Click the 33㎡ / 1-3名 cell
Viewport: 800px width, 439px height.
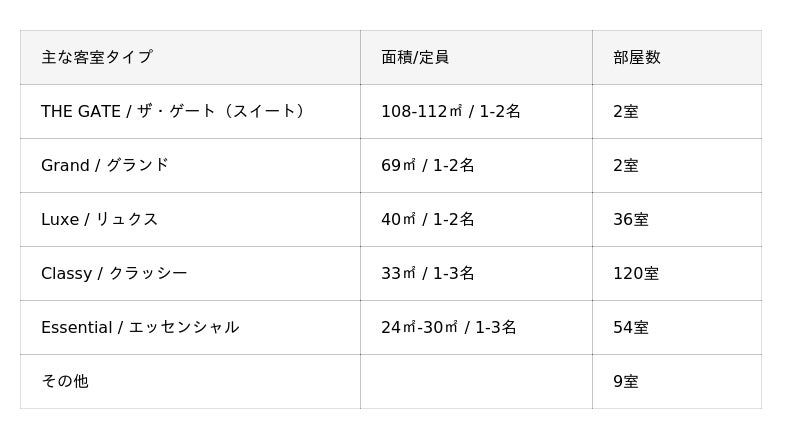click(428, 274)
